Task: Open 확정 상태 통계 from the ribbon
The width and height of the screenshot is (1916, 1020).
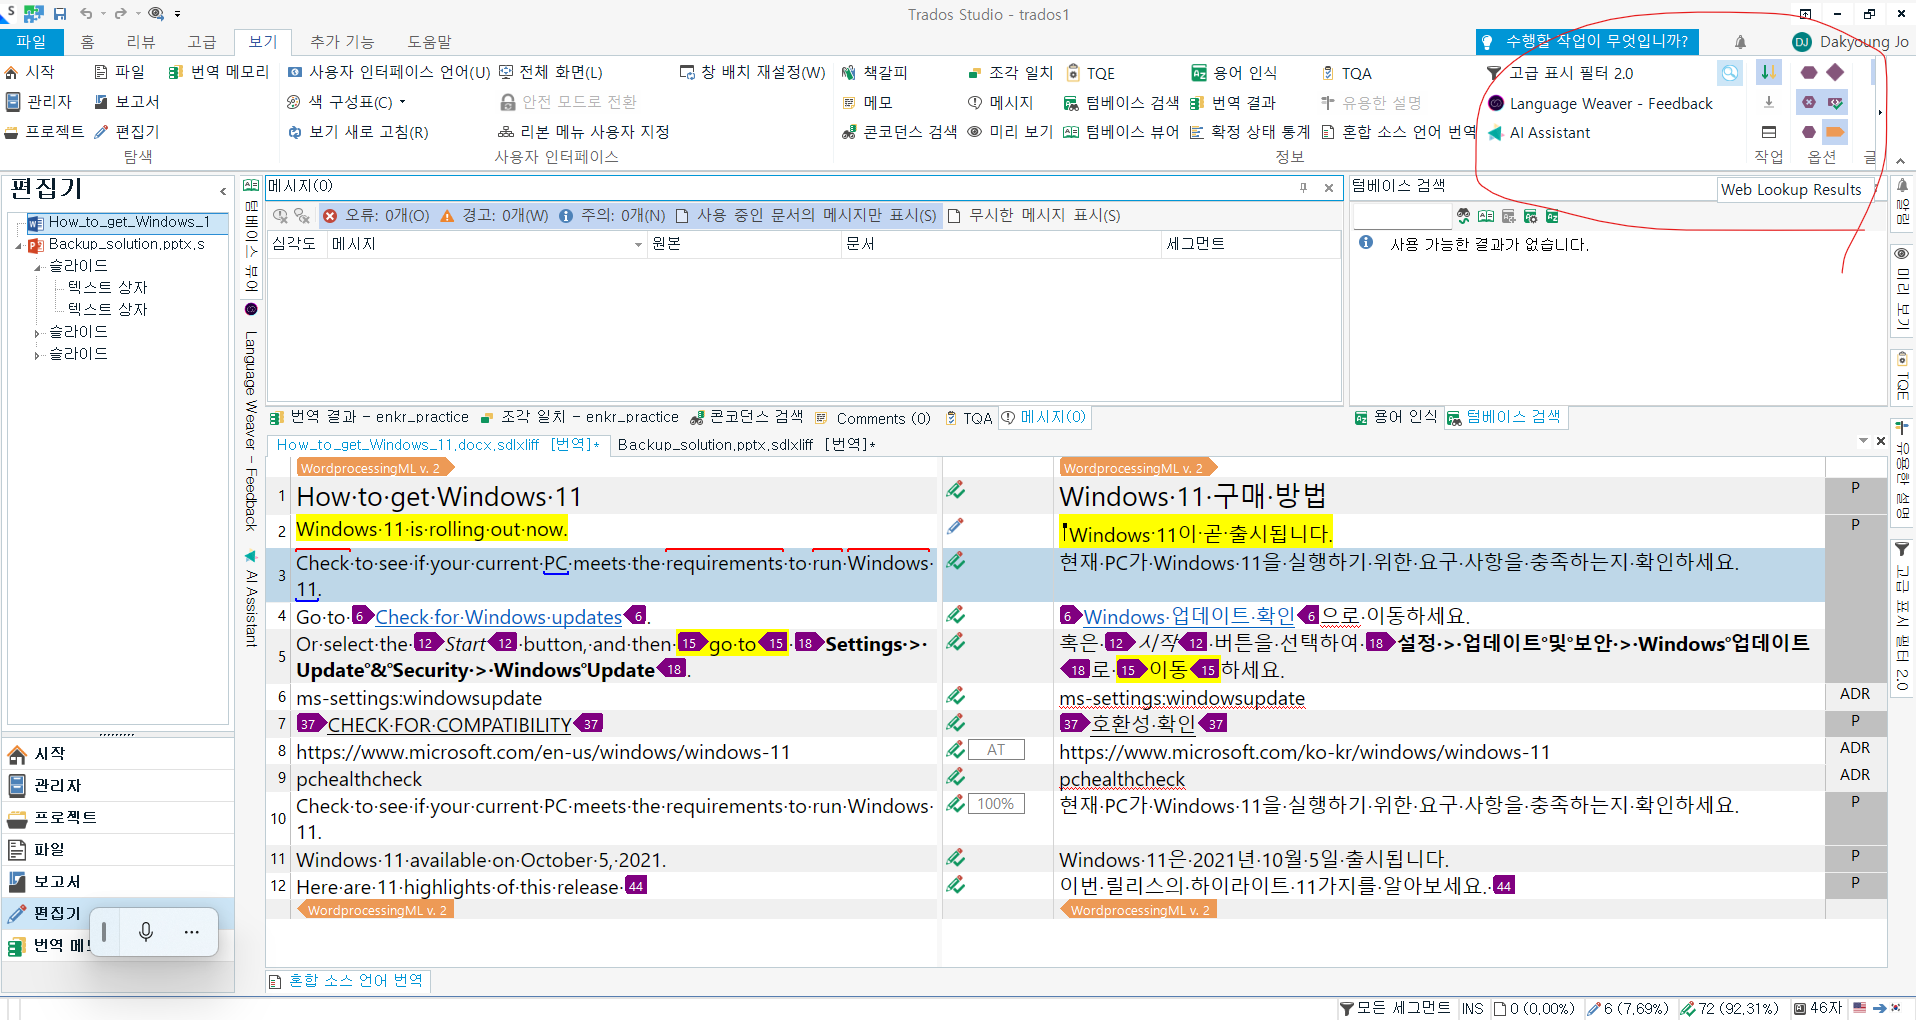Action: tap(1249, 132)
